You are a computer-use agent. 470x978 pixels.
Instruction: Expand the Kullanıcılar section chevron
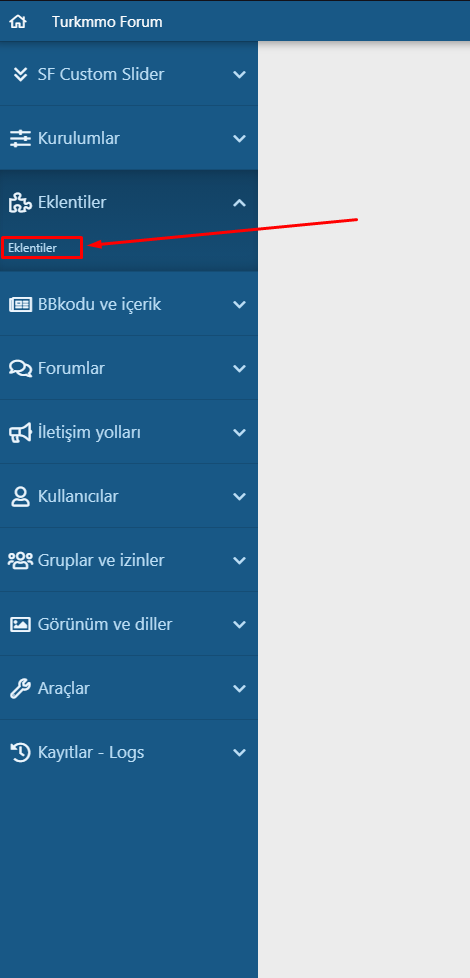click(x=239, y=496)
